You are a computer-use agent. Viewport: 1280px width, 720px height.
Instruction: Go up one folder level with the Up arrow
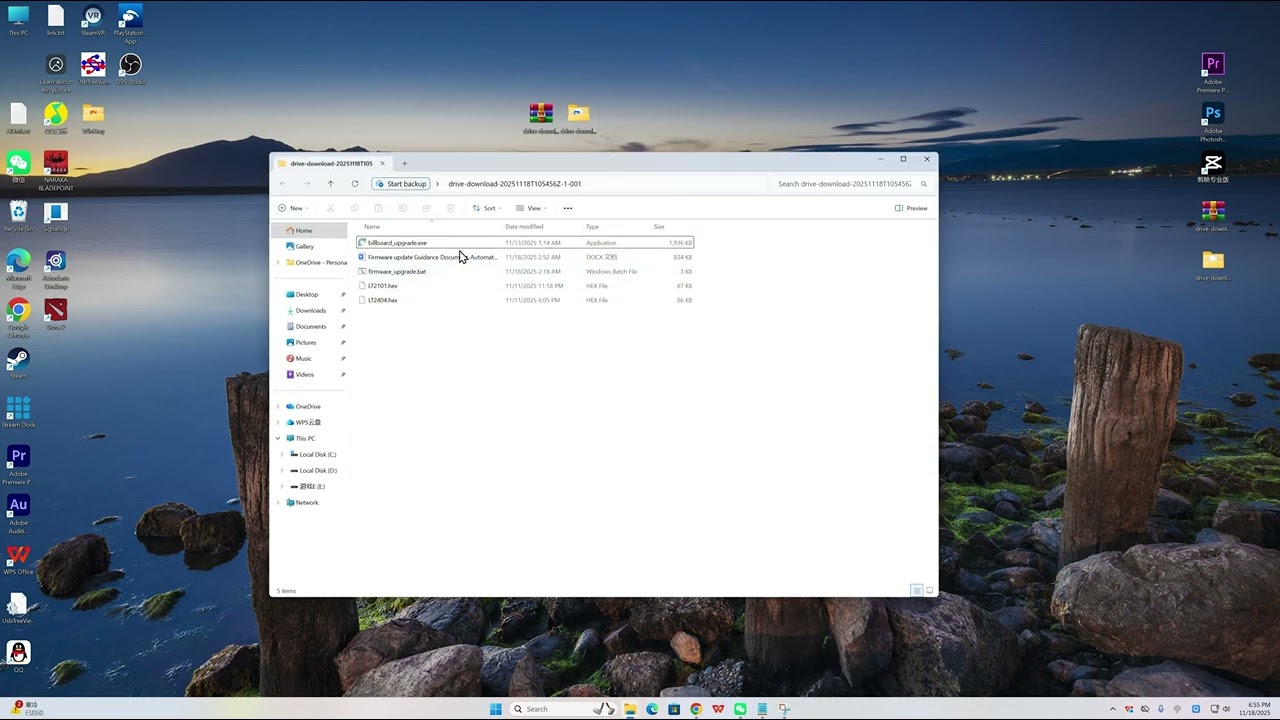point(330,184)
